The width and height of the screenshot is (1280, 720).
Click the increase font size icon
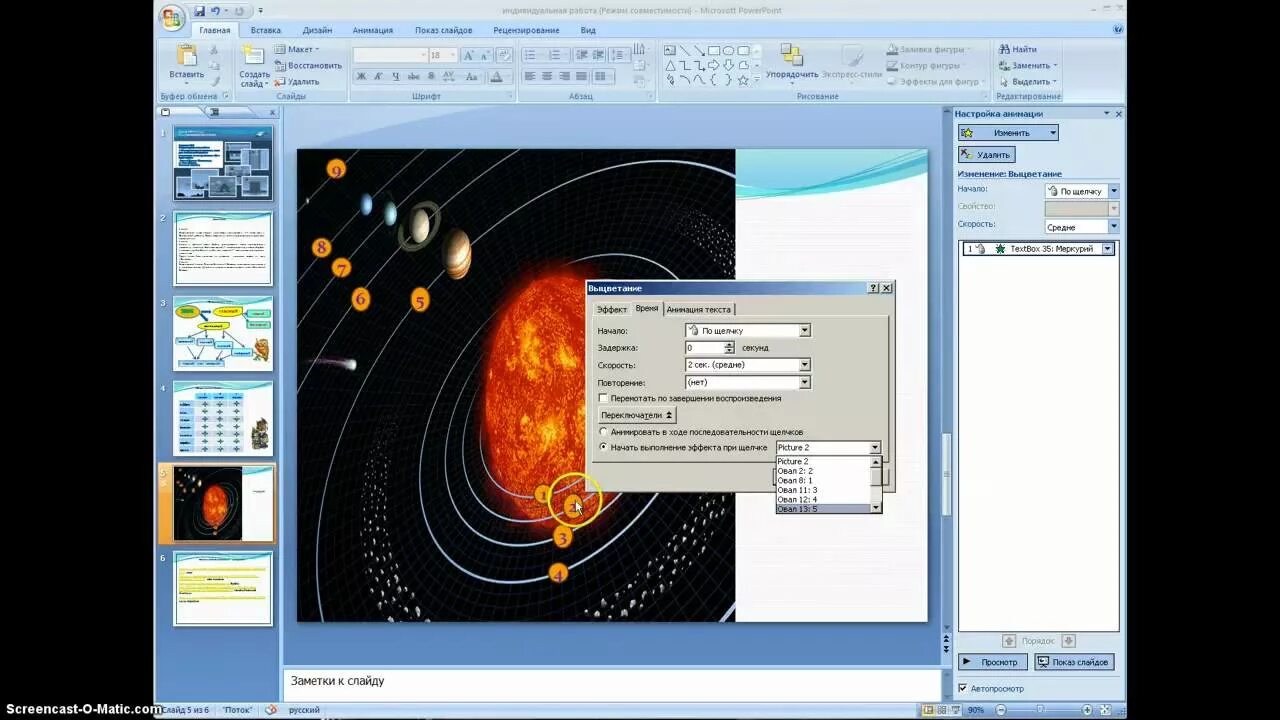click(x=468, y=55)
